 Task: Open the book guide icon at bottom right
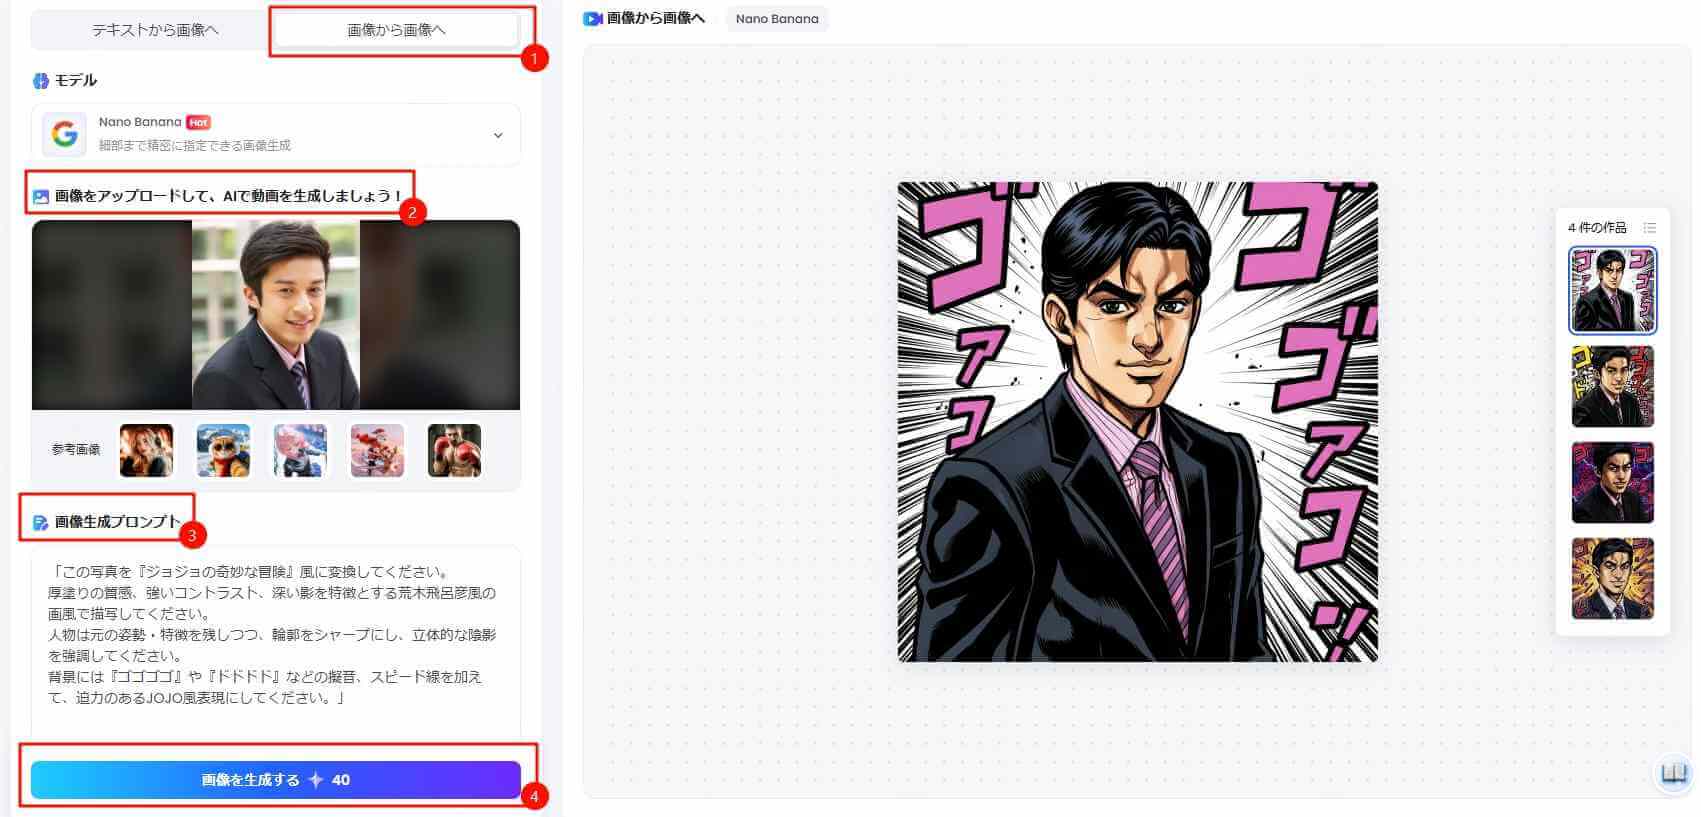tap(1674, 773)
